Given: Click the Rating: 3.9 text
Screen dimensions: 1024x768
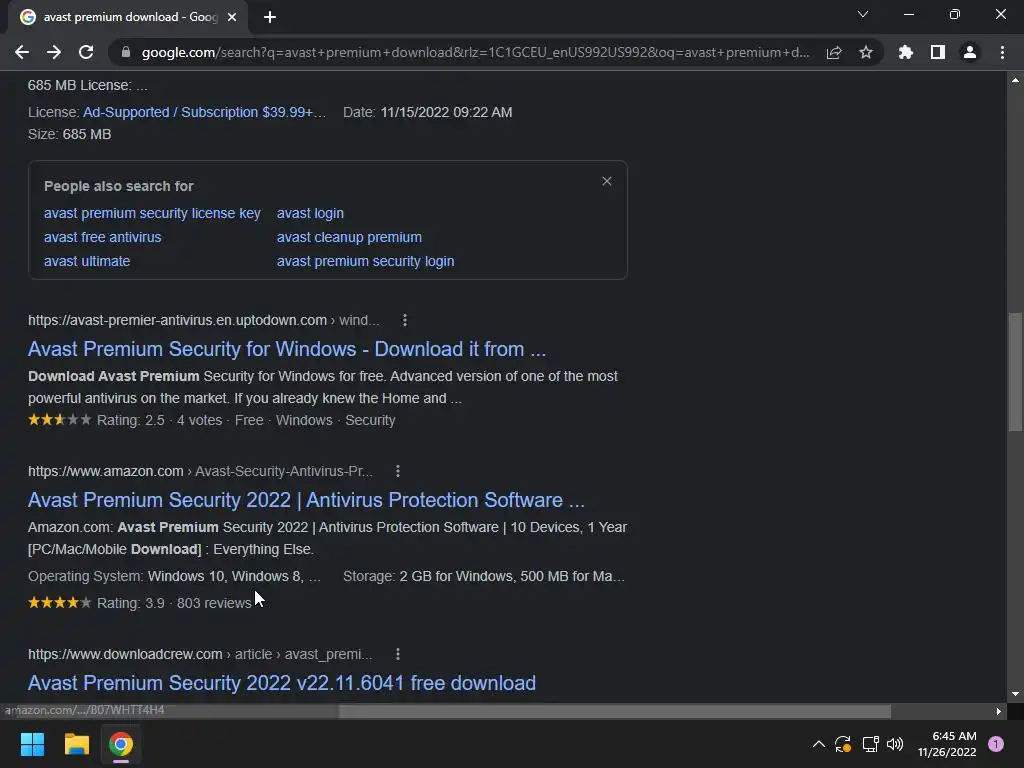Looking at the screenshot, I should point(131,603).
